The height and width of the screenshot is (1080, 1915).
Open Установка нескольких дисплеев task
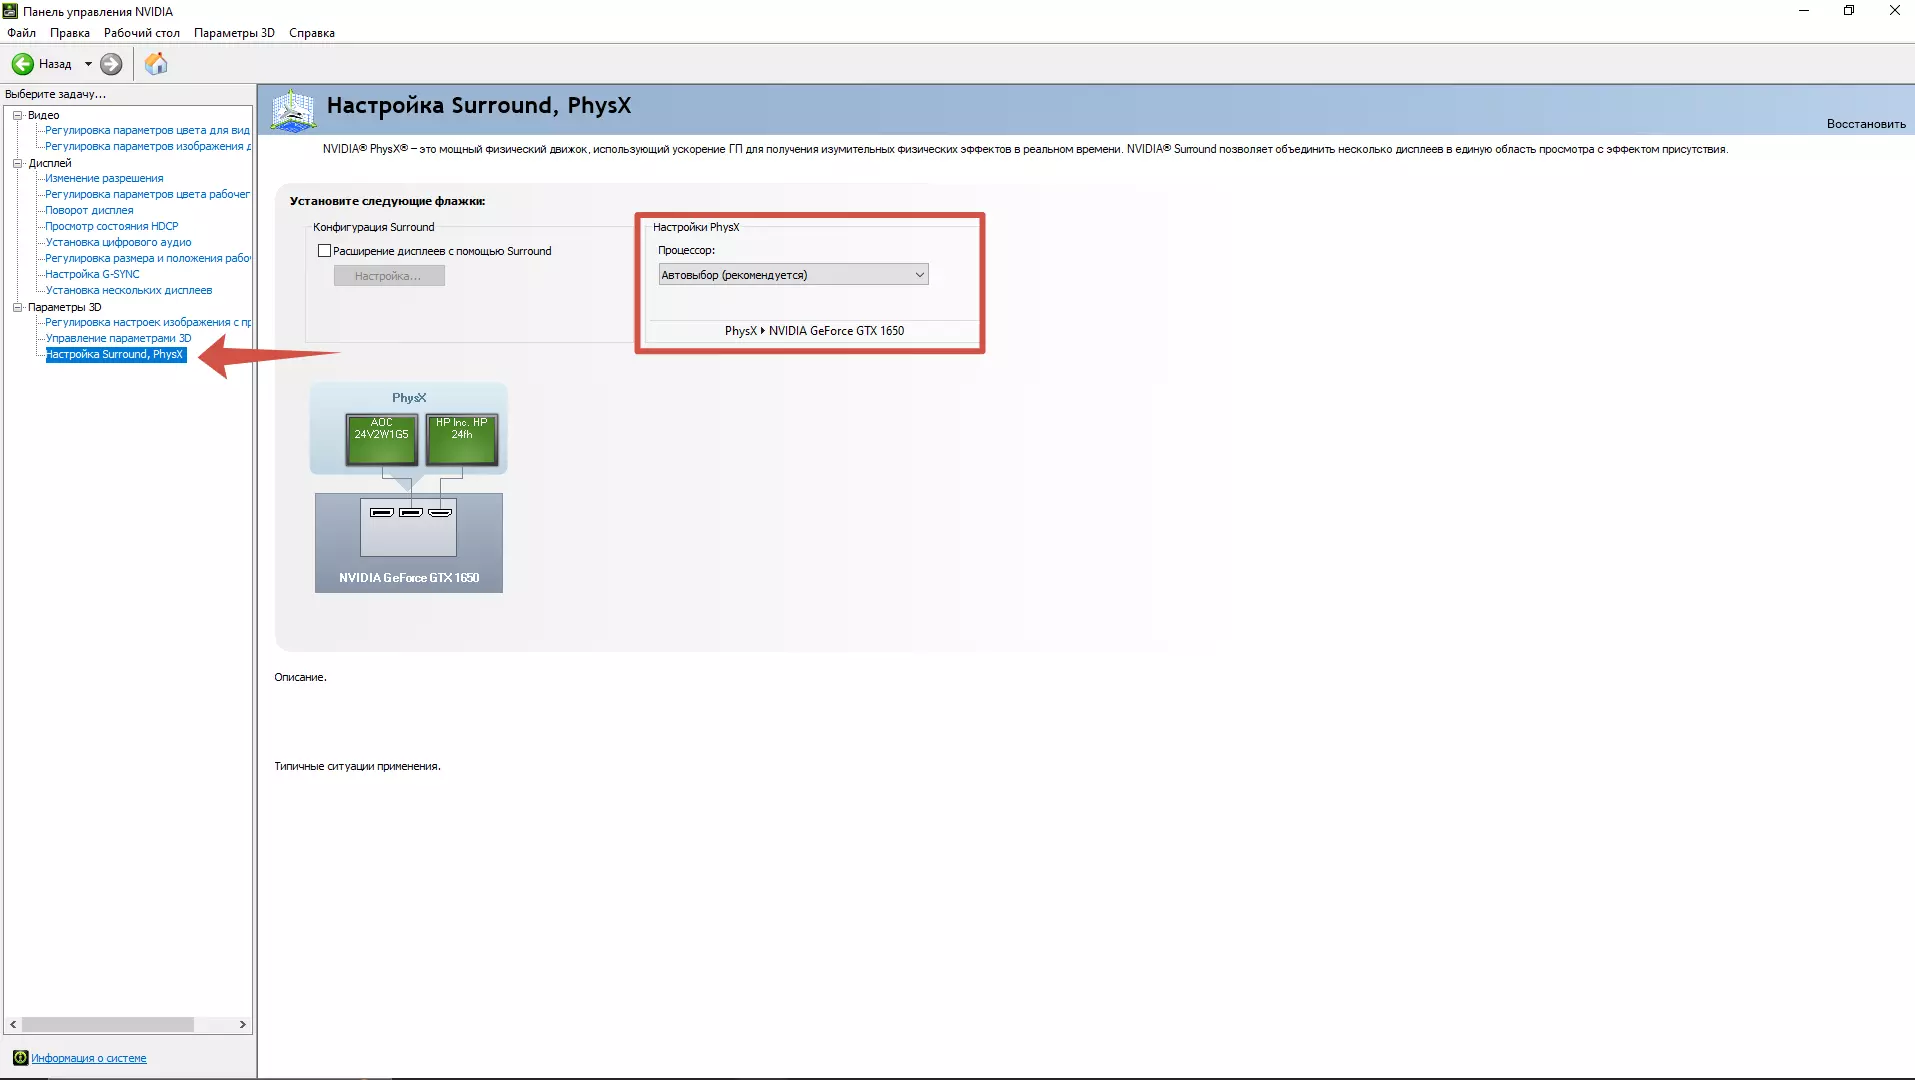(129, 290)
